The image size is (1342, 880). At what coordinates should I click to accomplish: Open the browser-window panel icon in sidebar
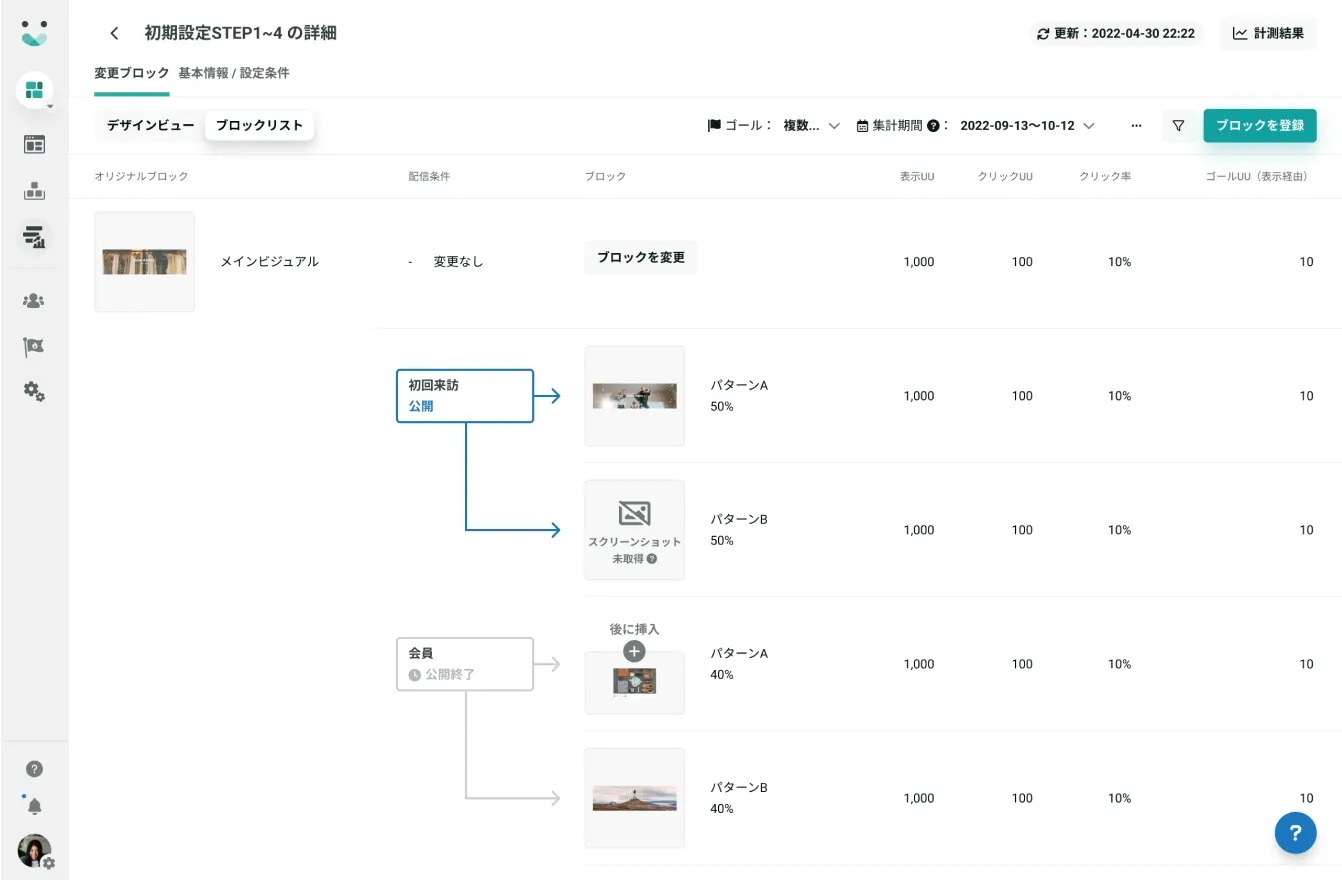click(34, 144)
